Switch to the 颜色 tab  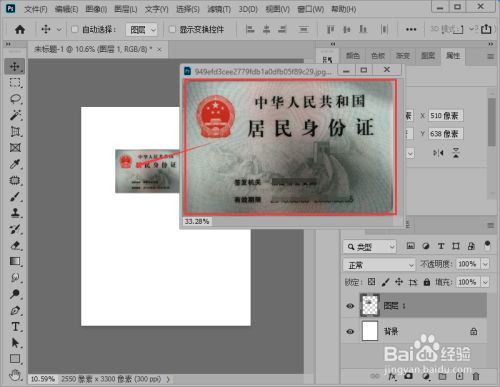click(353, 56)
